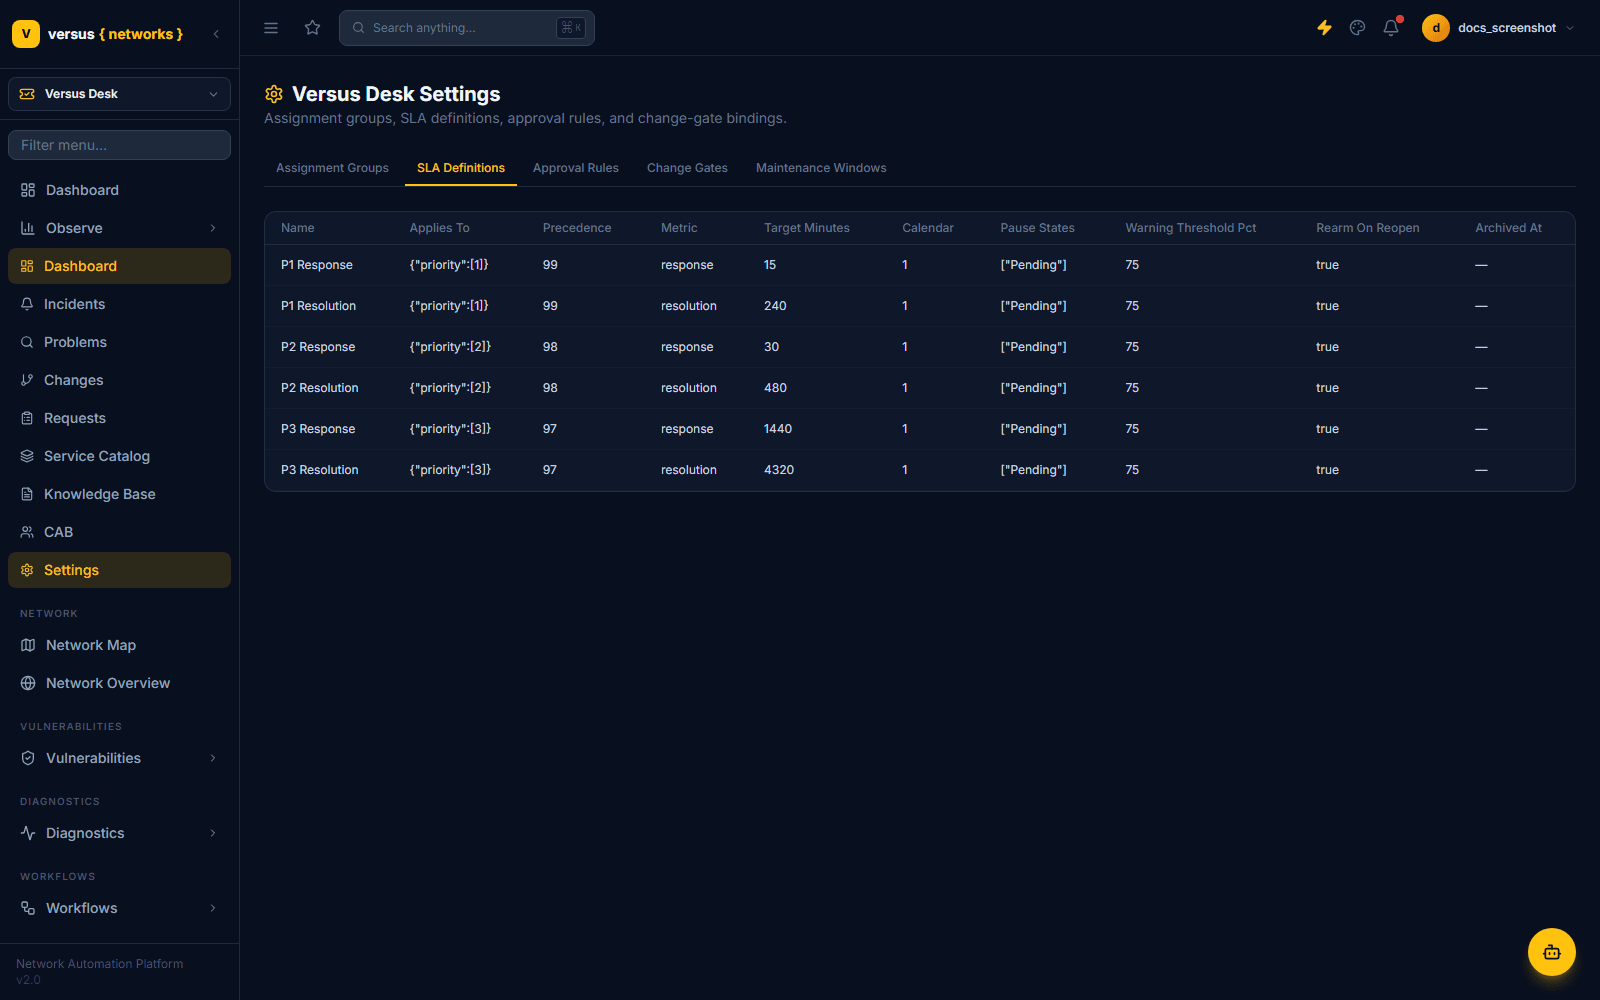
Task: Open the notifications bell
Action: (1391, 28)
